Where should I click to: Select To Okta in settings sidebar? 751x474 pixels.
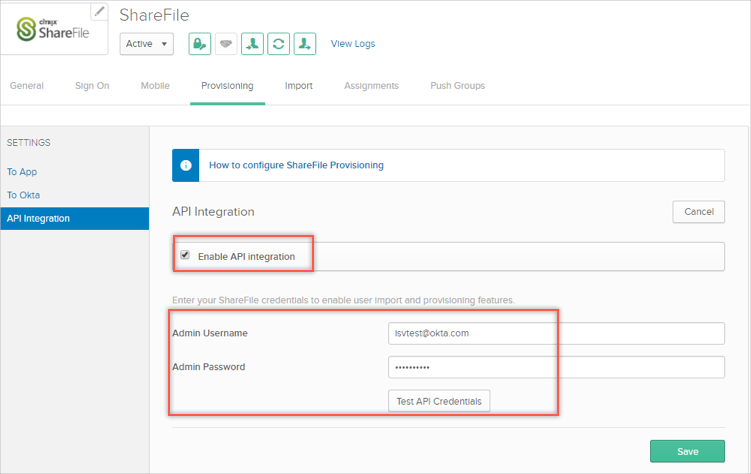point(24,195)
